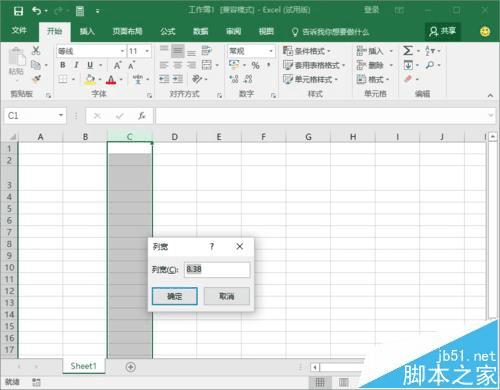Click the Decrease Font Size icon

(x=132, y=65)
